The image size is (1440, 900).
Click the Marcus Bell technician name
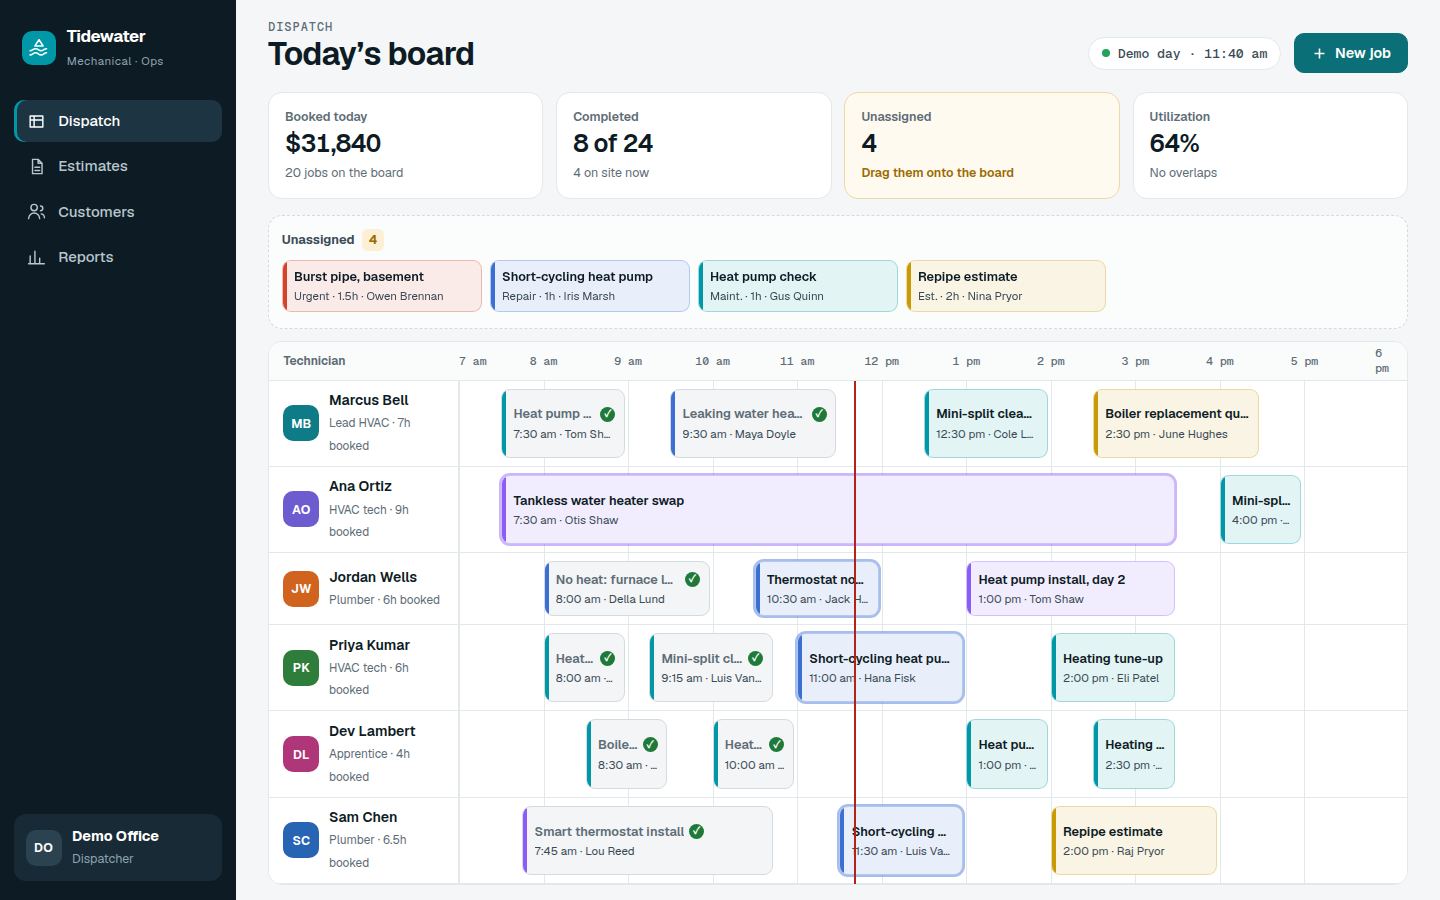(369, 400)
